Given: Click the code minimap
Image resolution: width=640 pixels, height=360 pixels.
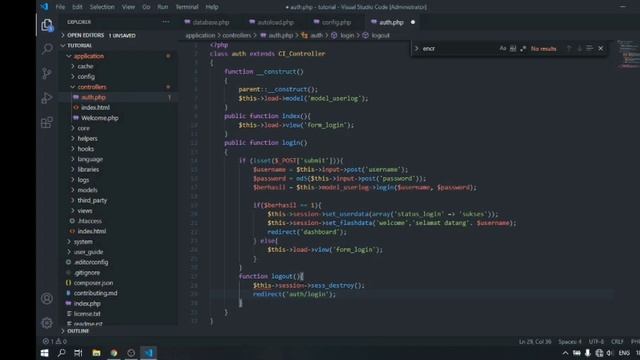Looking at the screenshot, I should click(x=628, y=54).
